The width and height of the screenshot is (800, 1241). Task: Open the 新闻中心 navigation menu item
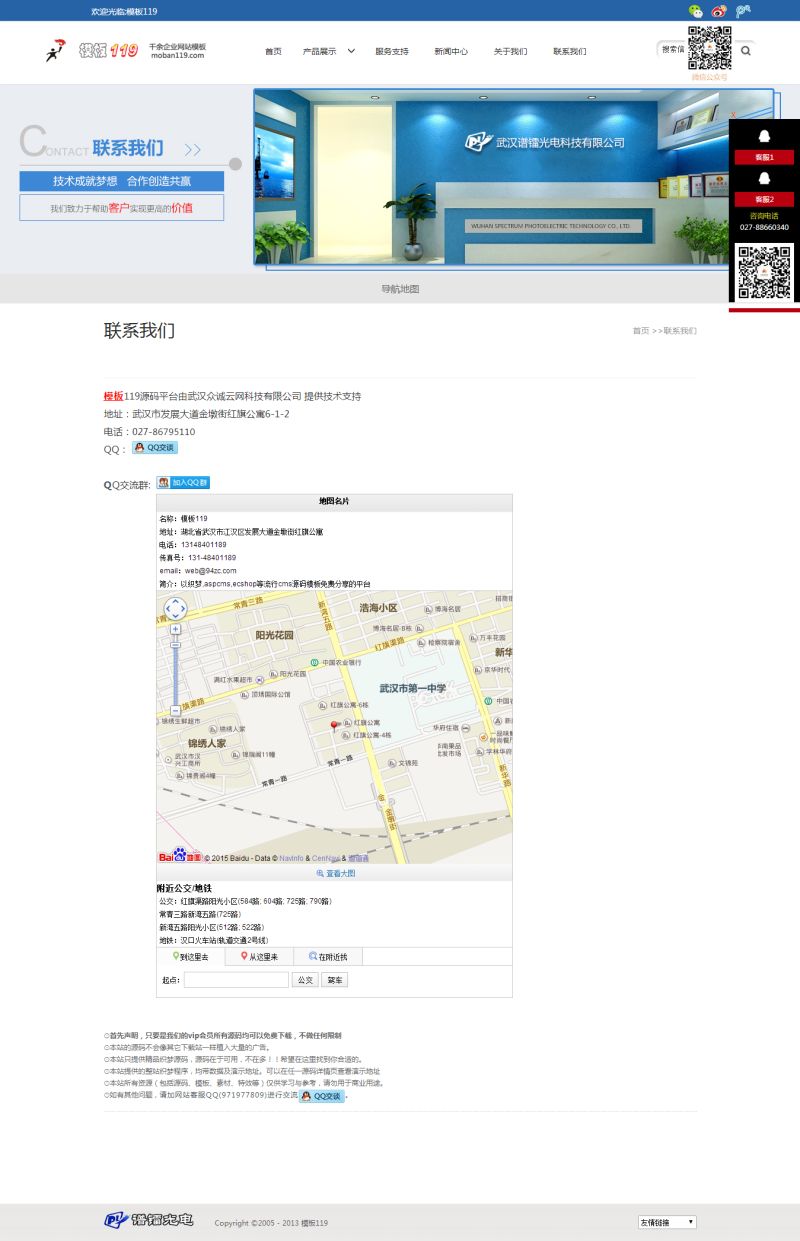[451, 51]
